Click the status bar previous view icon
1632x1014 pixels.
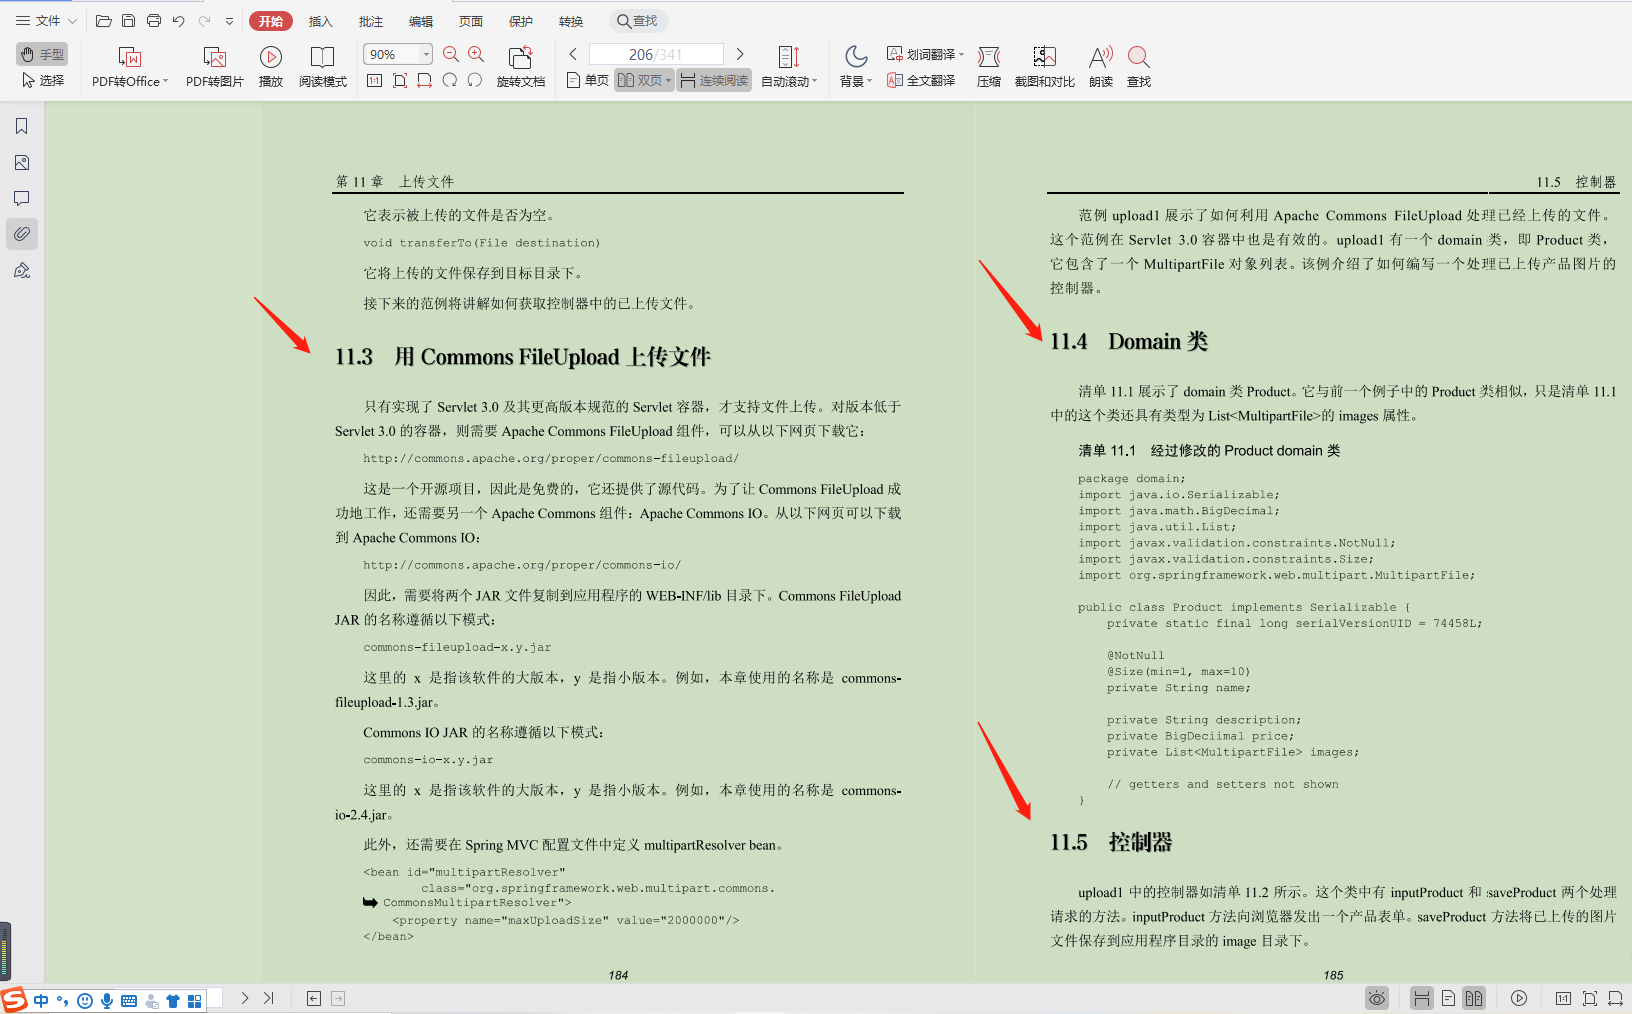314,998
